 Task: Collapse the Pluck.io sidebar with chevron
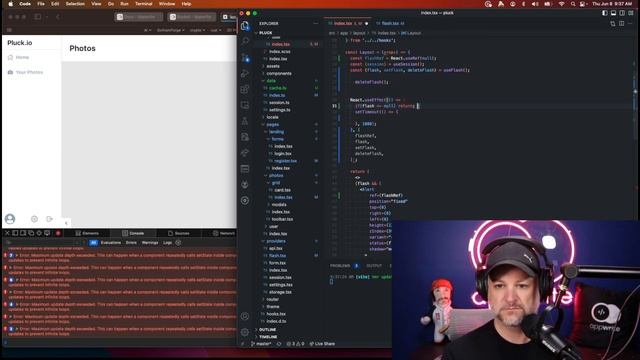pos(66,223)
